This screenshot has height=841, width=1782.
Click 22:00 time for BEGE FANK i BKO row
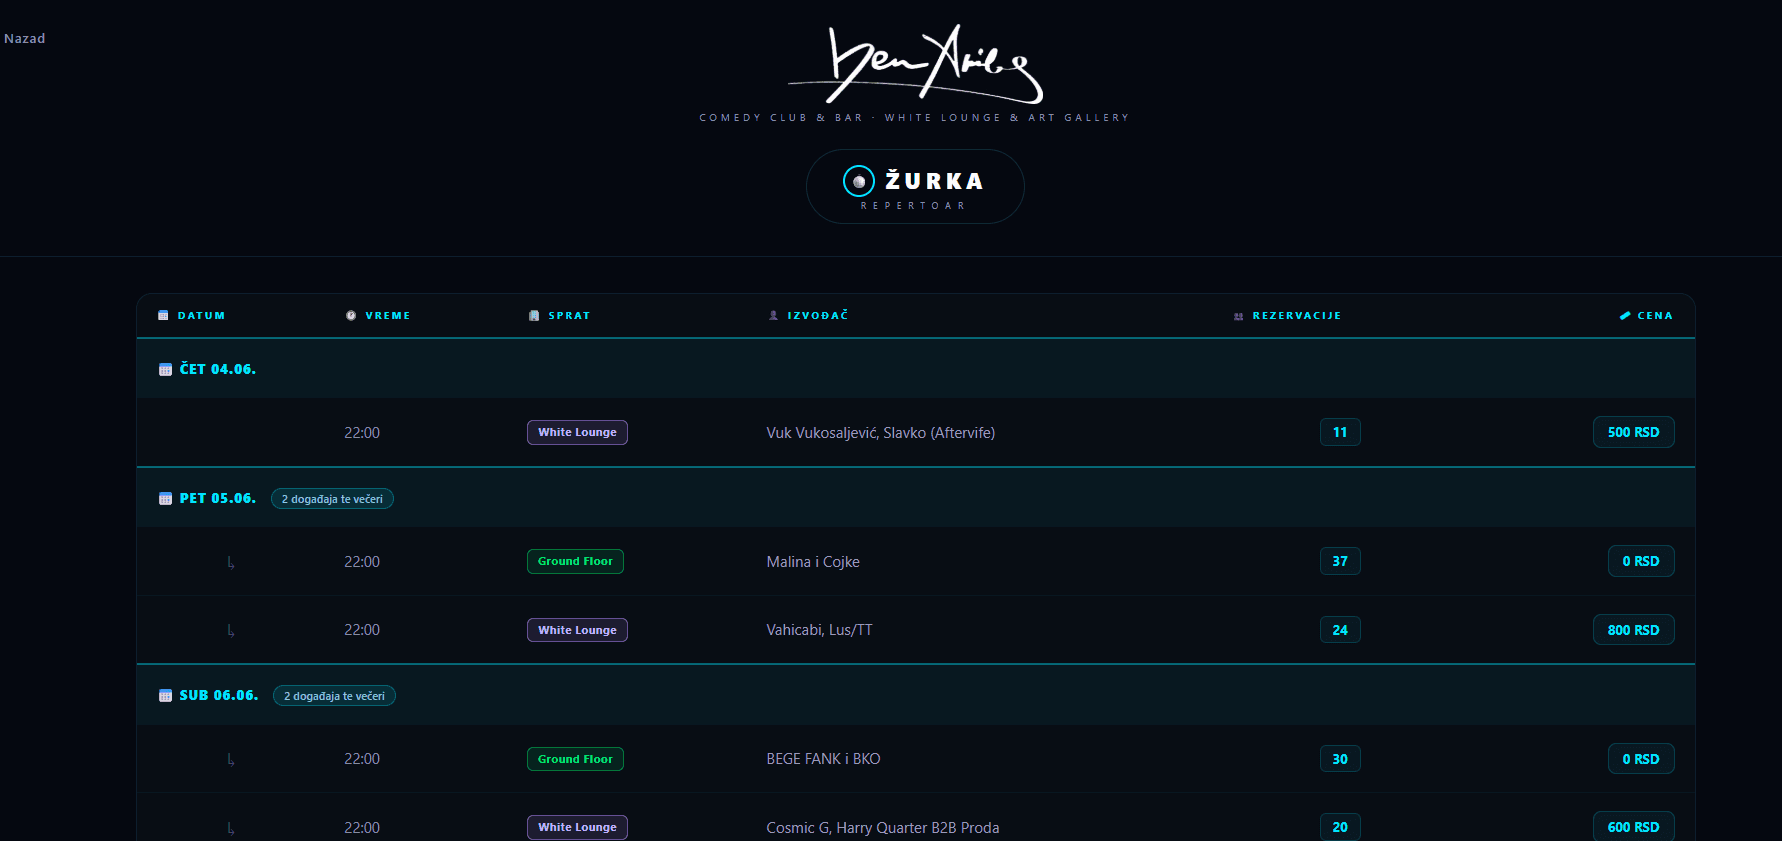pyautogui.click(x=362, y=759)
